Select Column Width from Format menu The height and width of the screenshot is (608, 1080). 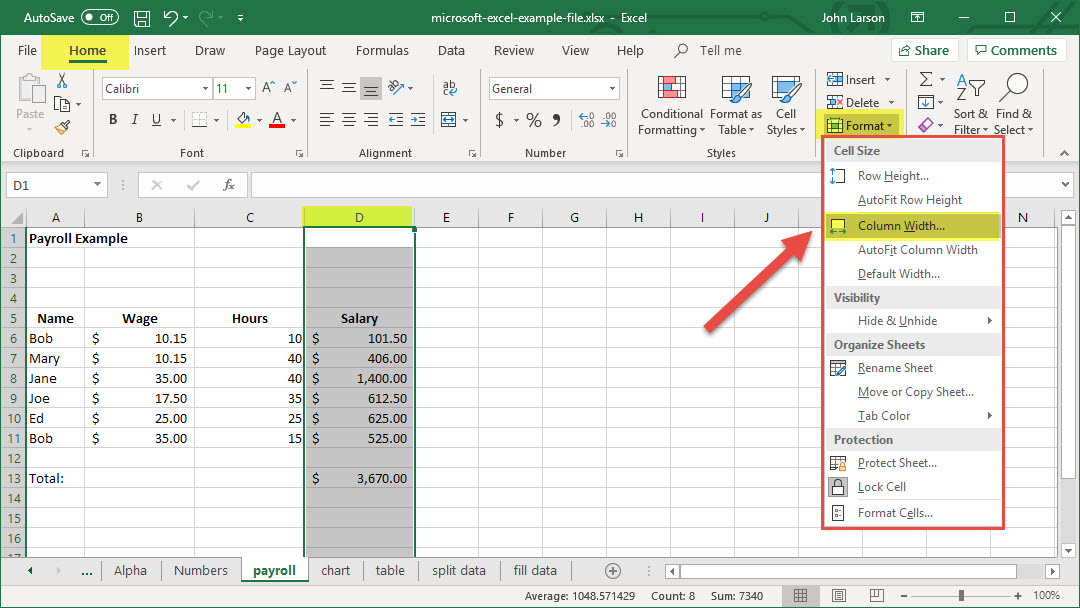point(900,226)
